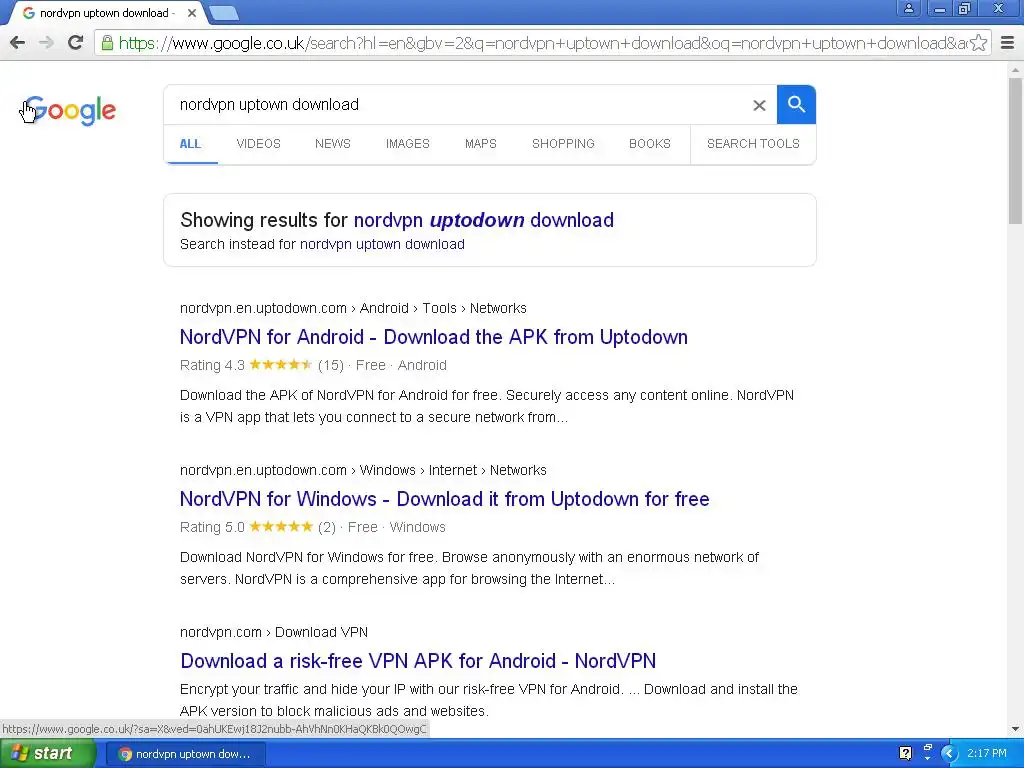
Task: Click the blue magnifier search button
Action: 796,104
